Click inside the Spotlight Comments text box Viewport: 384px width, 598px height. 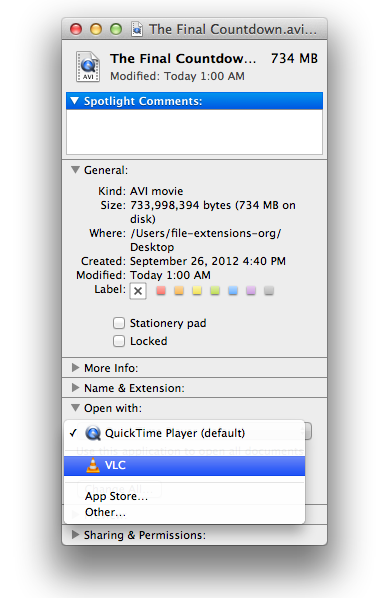pyautogui.click(x=194, y=132)
